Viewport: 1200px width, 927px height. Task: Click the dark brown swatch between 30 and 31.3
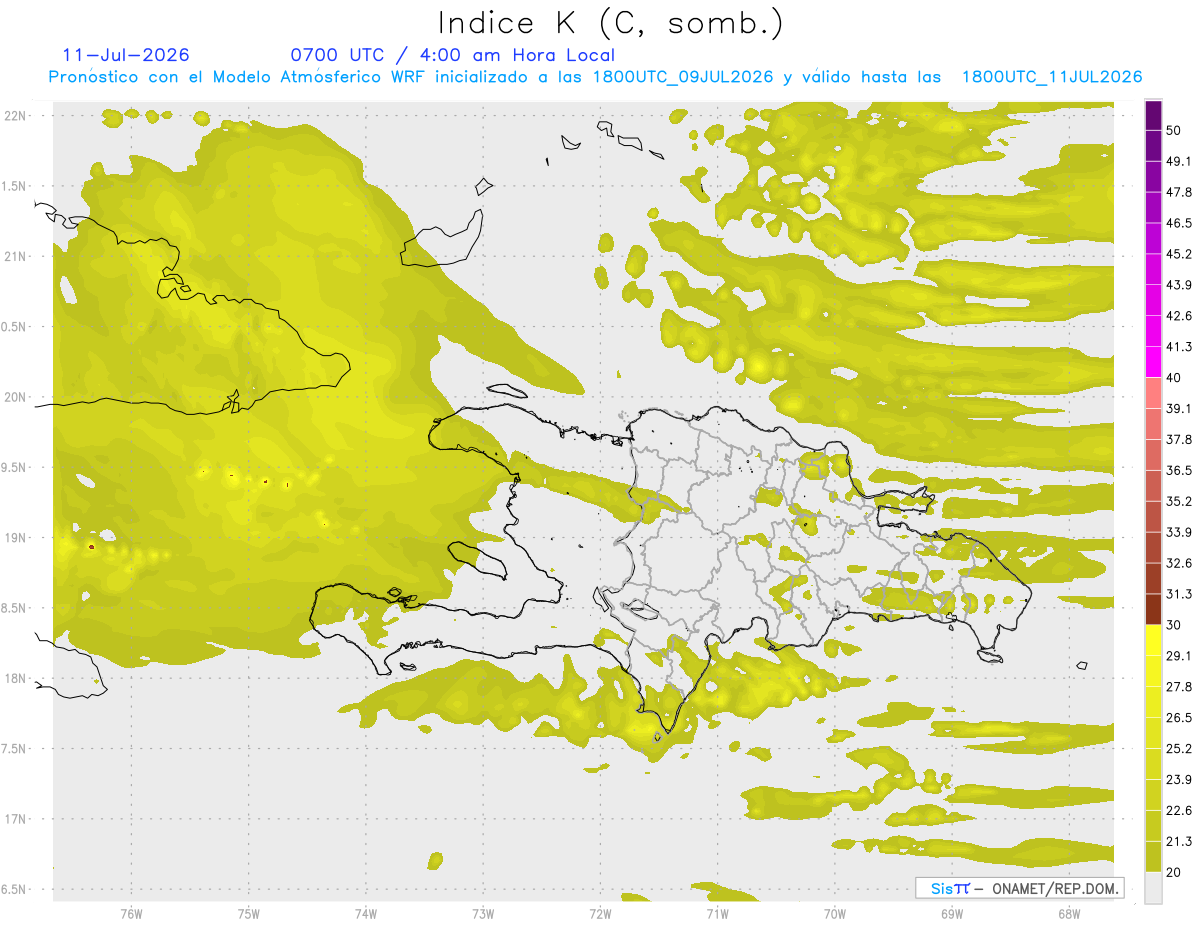click(x=1154, y=609)
